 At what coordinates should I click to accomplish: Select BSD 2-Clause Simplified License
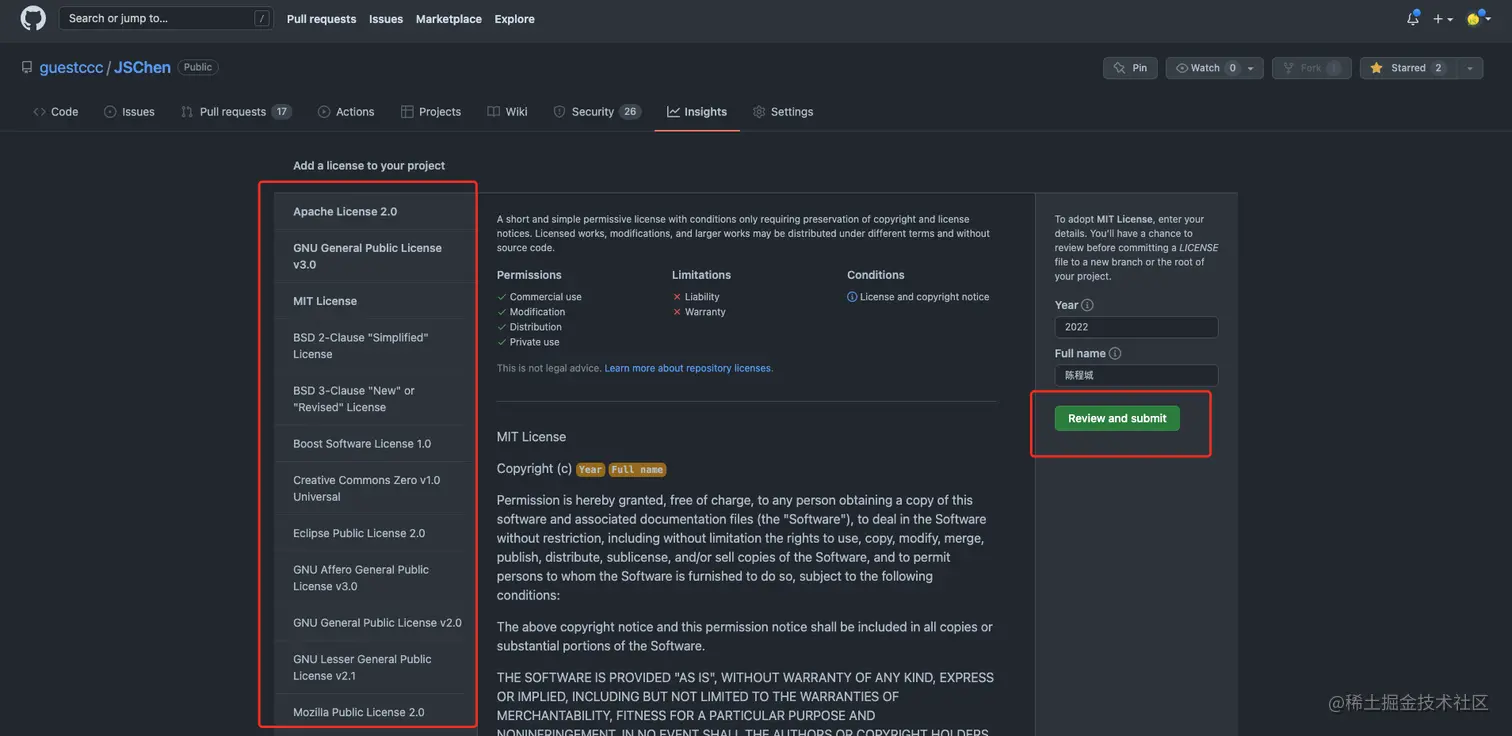point(375,346)
